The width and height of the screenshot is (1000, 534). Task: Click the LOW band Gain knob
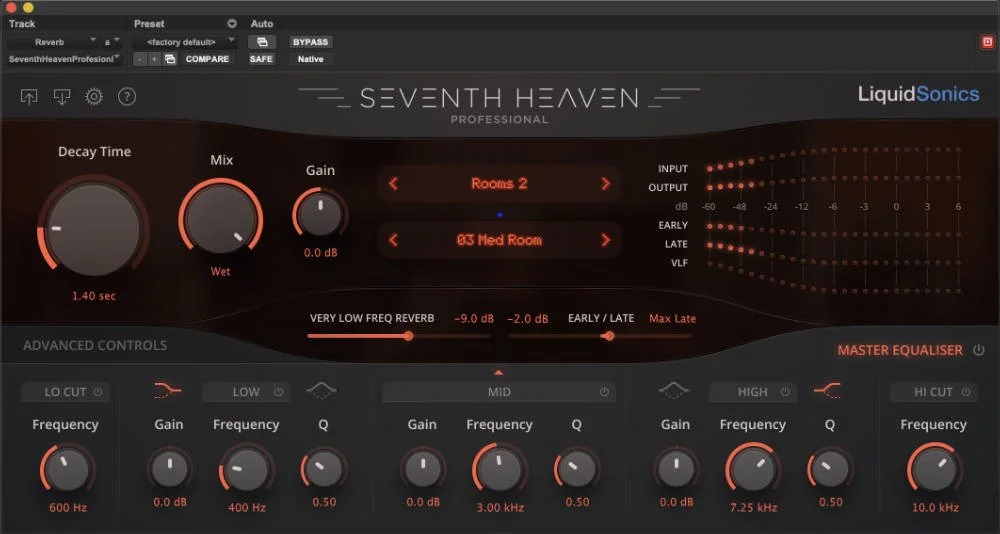[x=170, y=469]
